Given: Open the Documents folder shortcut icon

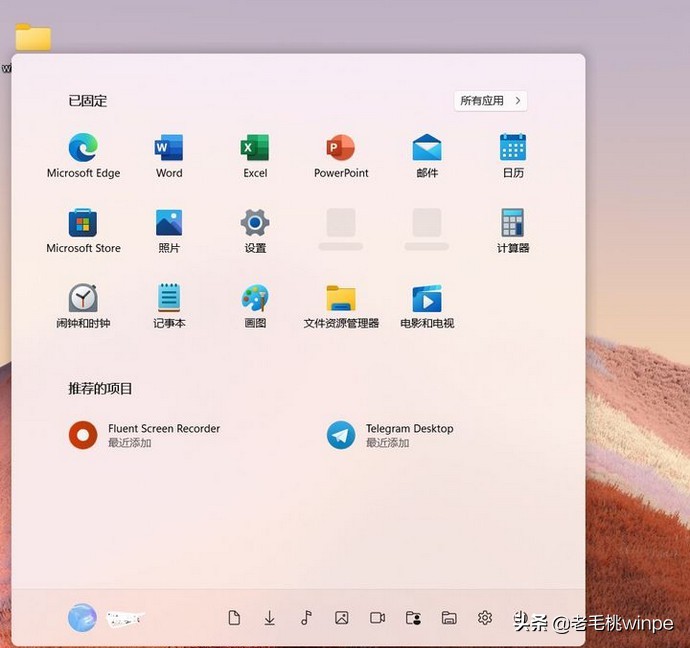Looking at the screenshot, I should [234, 618].
